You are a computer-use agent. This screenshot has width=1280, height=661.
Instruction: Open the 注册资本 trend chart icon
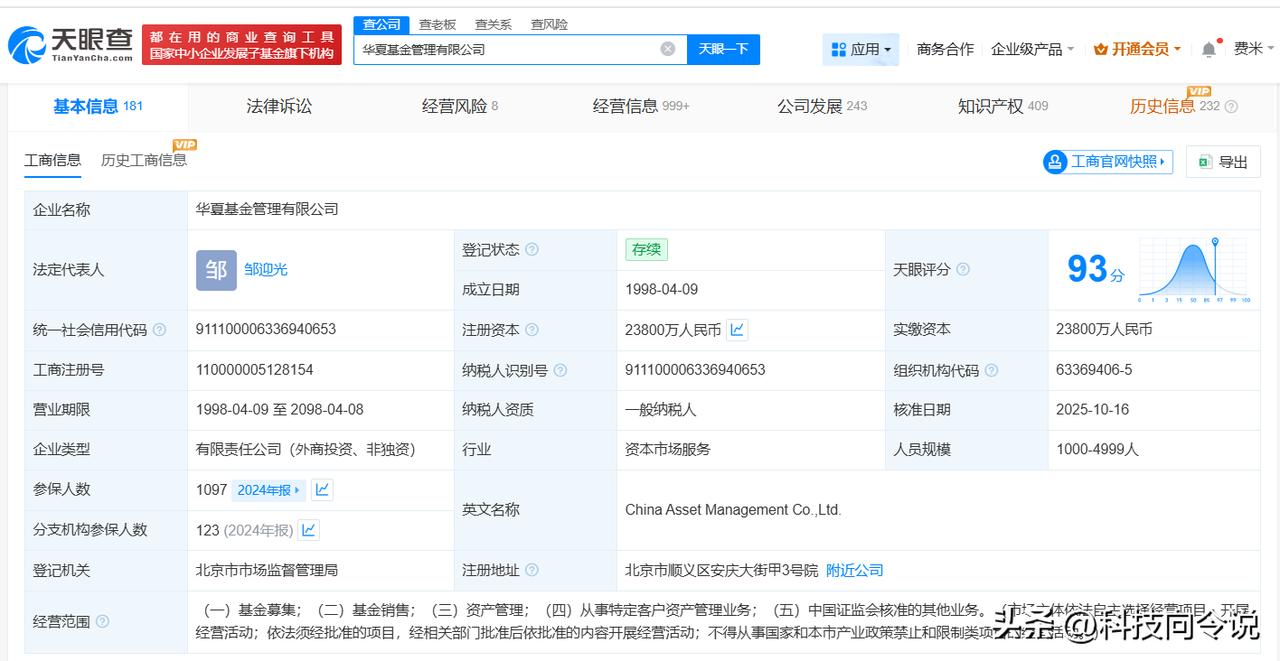(737, 329)
